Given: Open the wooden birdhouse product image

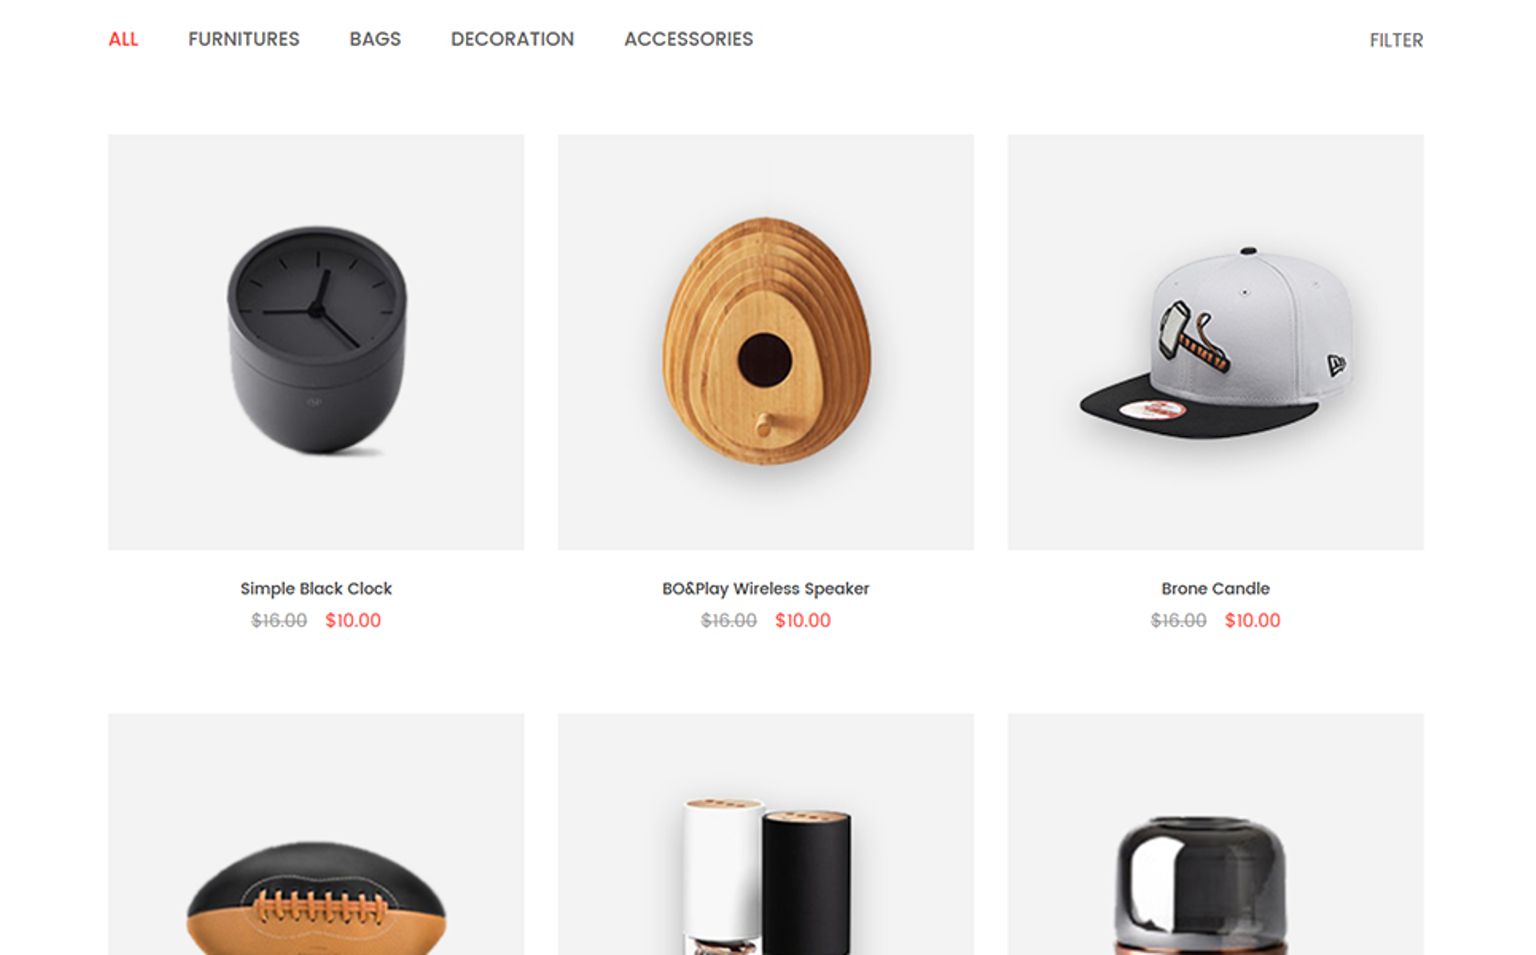Looking at the screenshot, I should (766, 342).
